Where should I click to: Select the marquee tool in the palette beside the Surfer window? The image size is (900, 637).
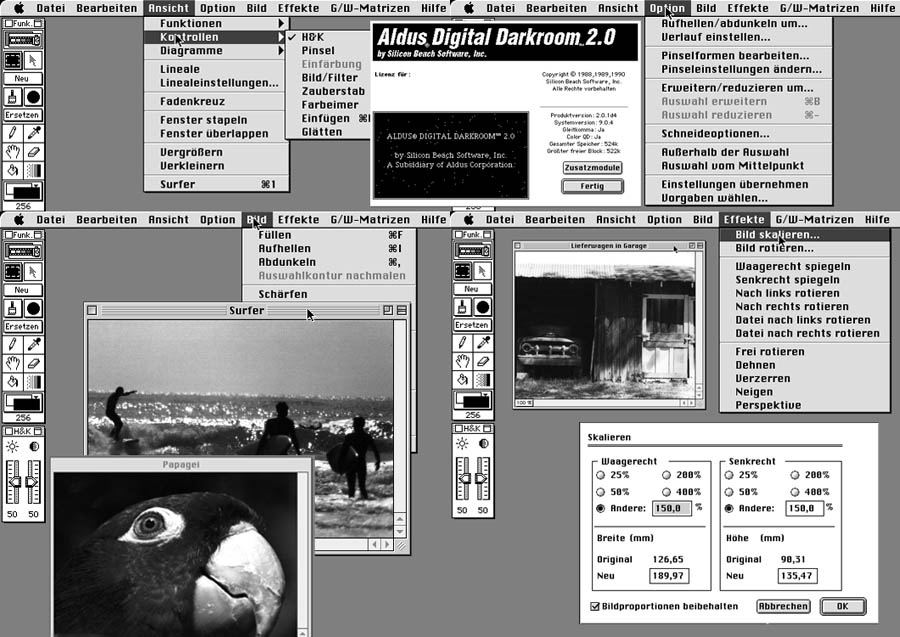pyautogui.click(x=13, y=271)
